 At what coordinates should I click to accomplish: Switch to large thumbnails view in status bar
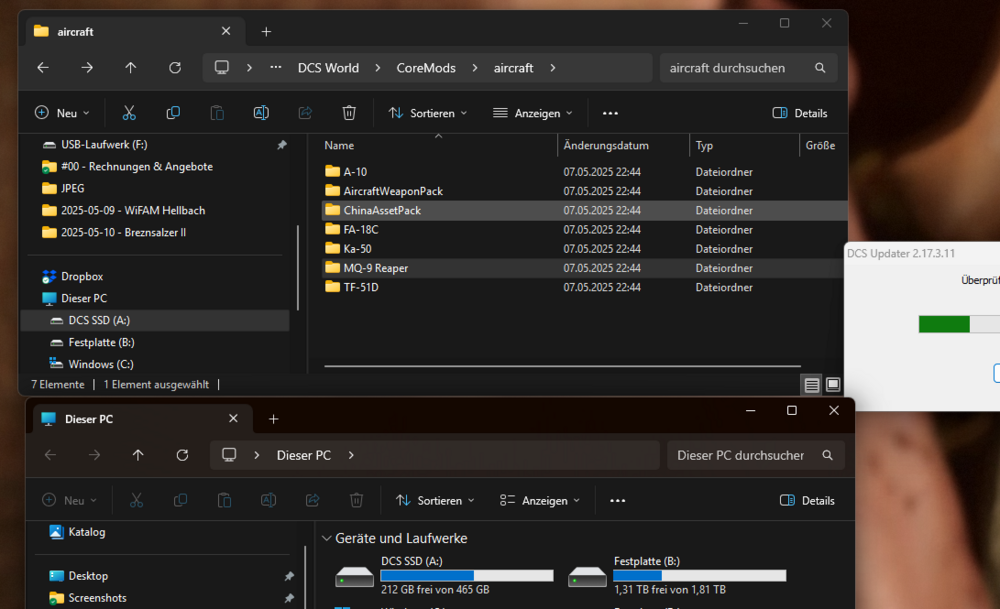[833, 384]
